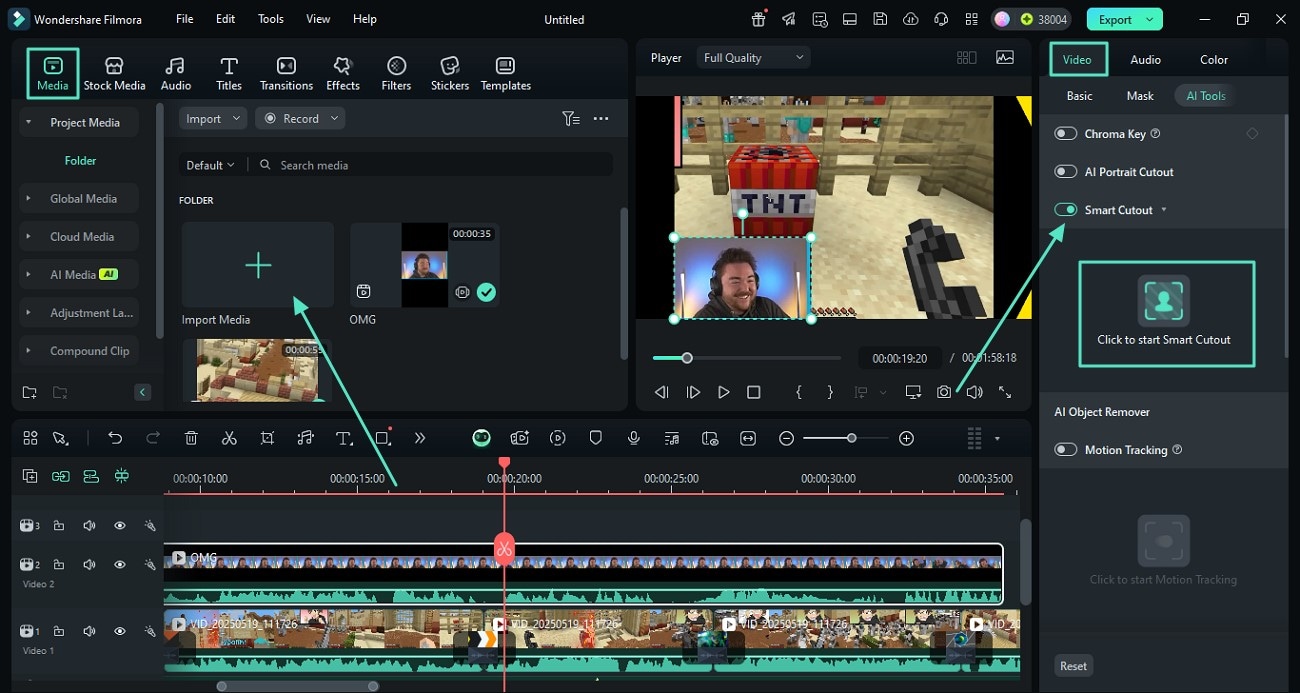Toggle the AI Portrait Cutout switch
Screen dimensions: 1300x693
[1066, 172]
